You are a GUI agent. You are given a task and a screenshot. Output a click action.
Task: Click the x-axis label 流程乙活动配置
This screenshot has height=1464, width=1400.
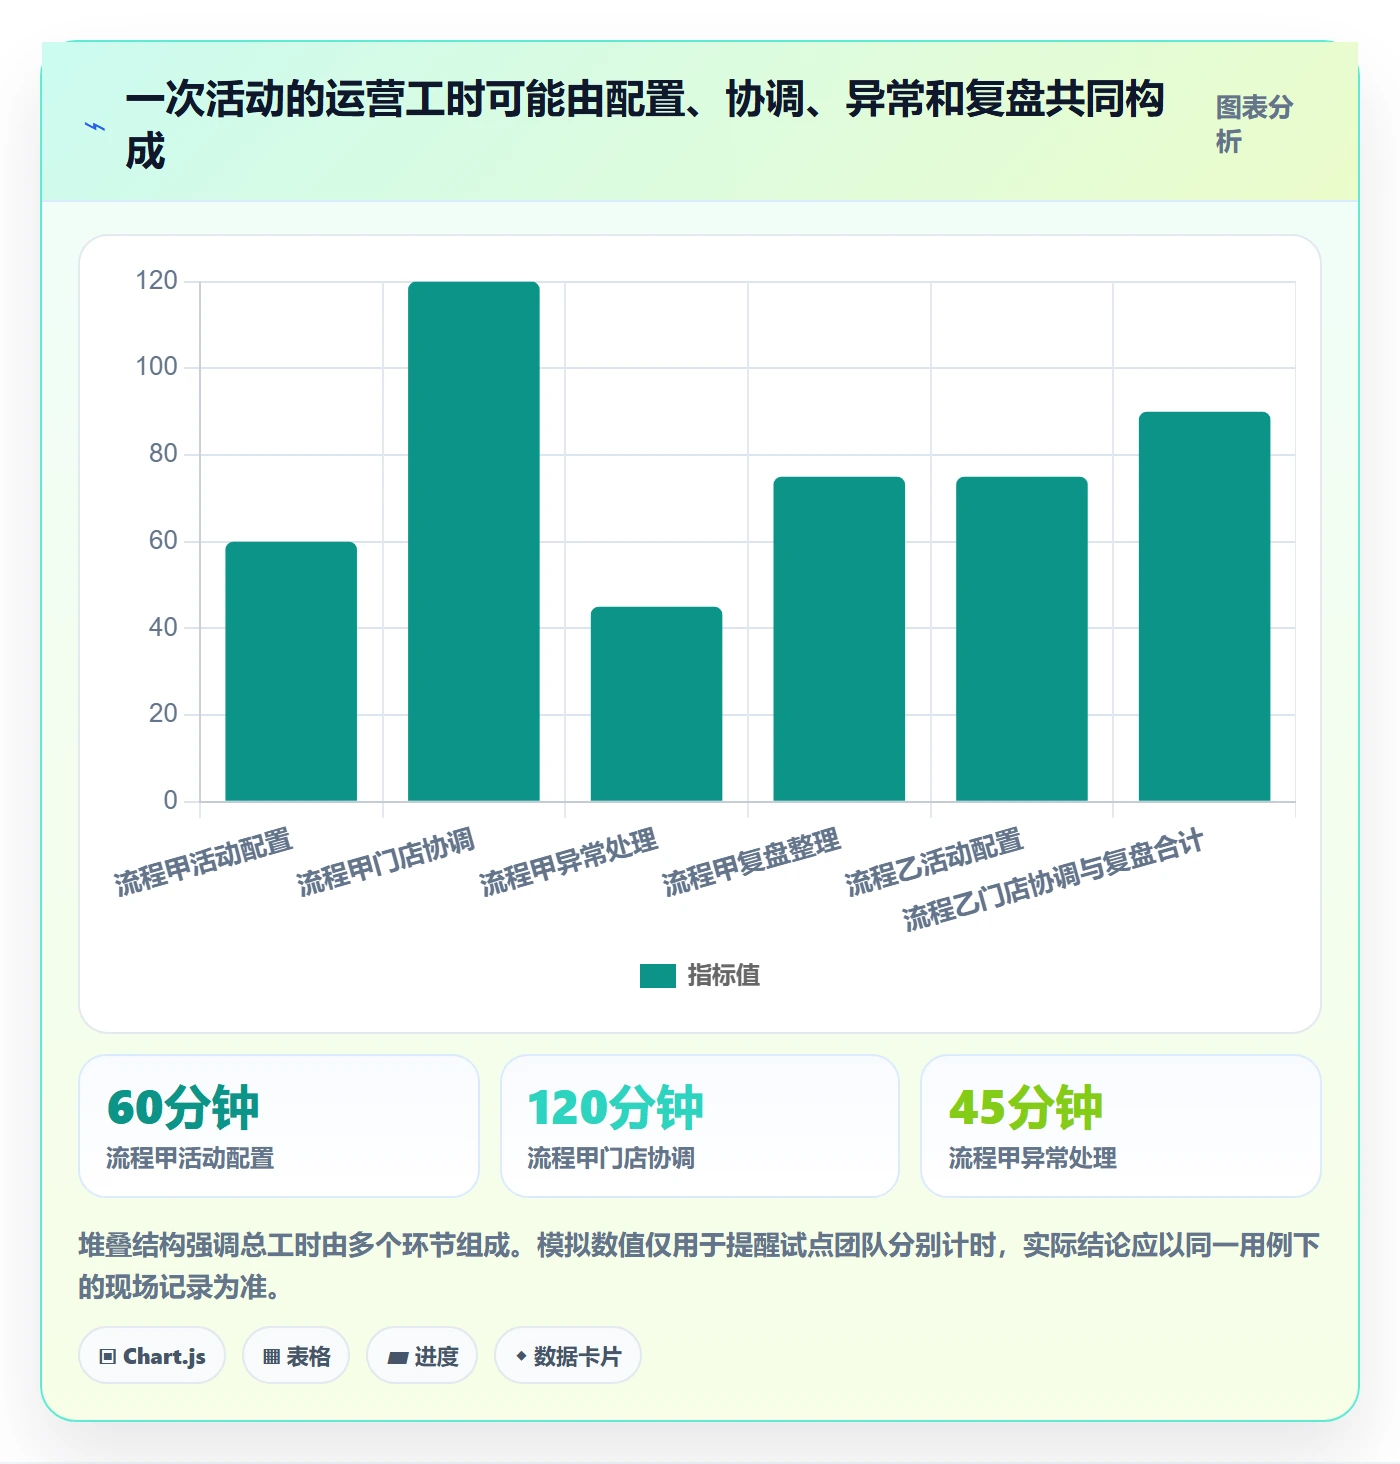click(934, 861)
